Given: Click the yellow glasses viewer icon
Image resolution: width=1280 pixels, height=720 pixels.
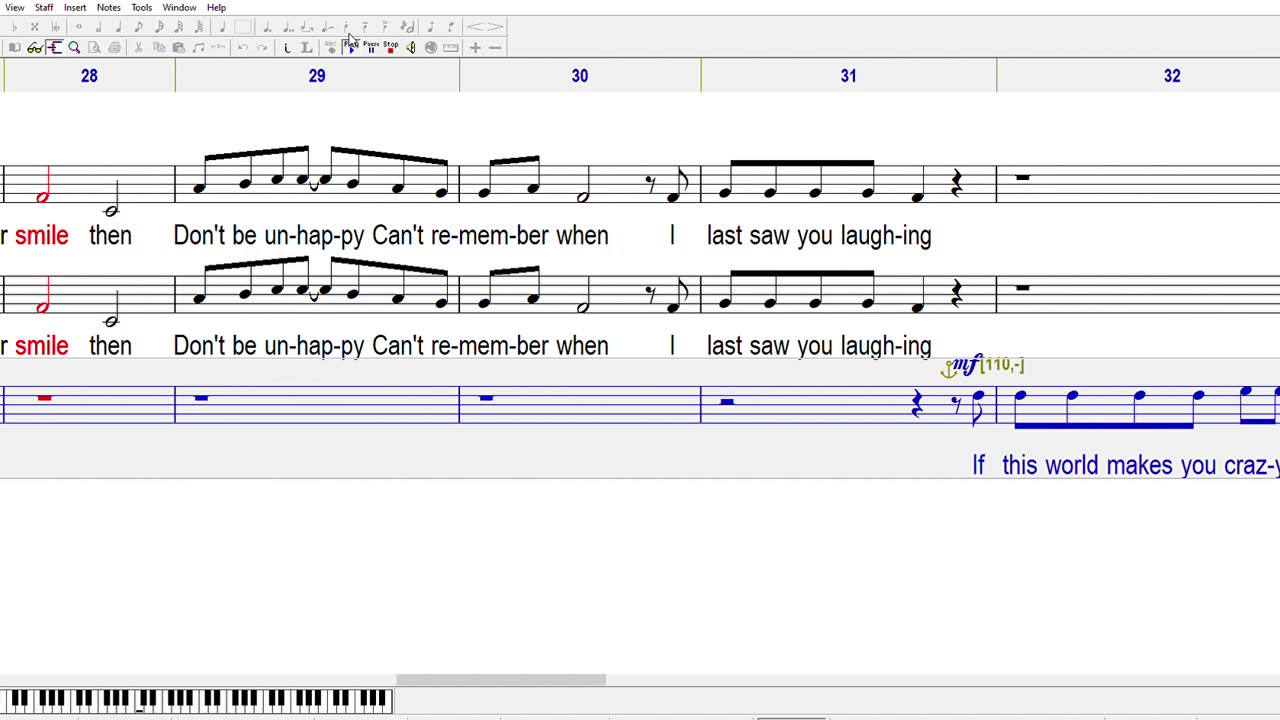Looking at the screenshot, I should coord(35,47).
